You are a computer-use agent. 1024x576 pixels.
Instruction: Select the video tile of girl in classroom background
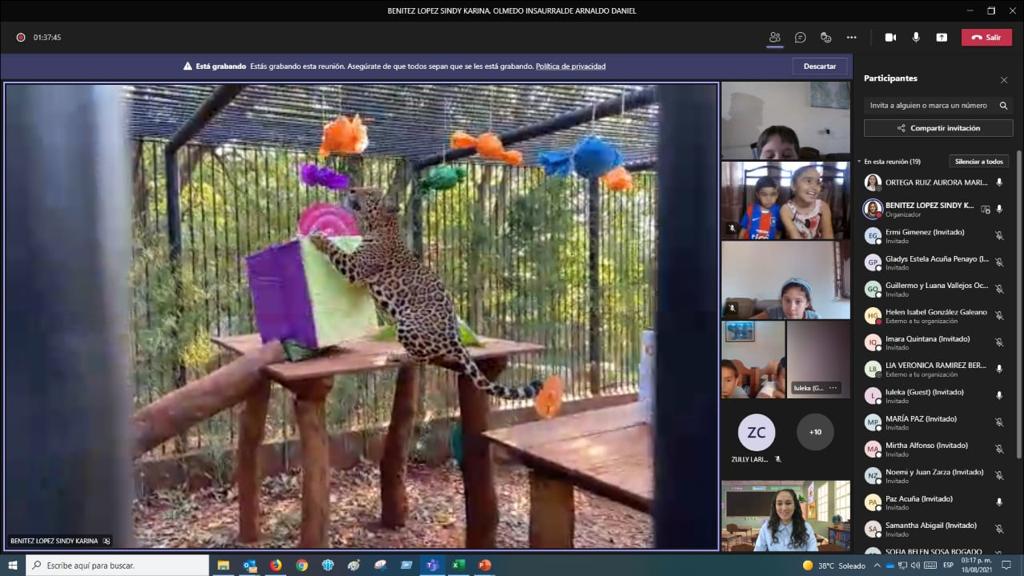786,516
